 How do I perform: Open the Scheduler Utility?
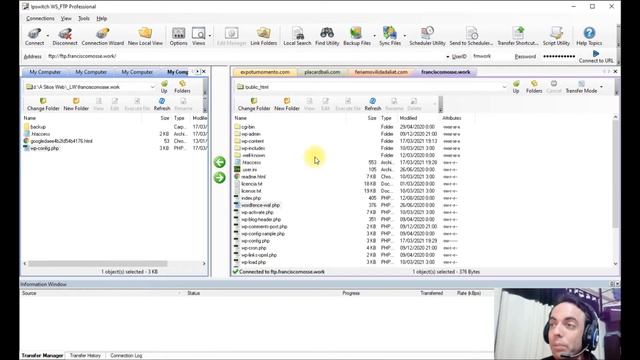[427, 36]
